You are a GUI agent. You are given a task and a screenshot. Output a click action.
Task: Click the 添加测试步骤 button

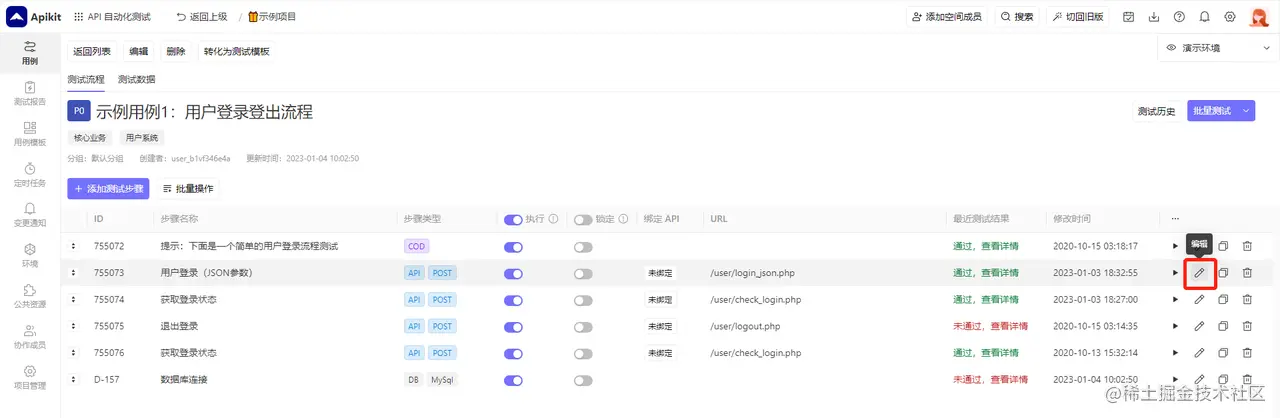click(x=108, y=188)
